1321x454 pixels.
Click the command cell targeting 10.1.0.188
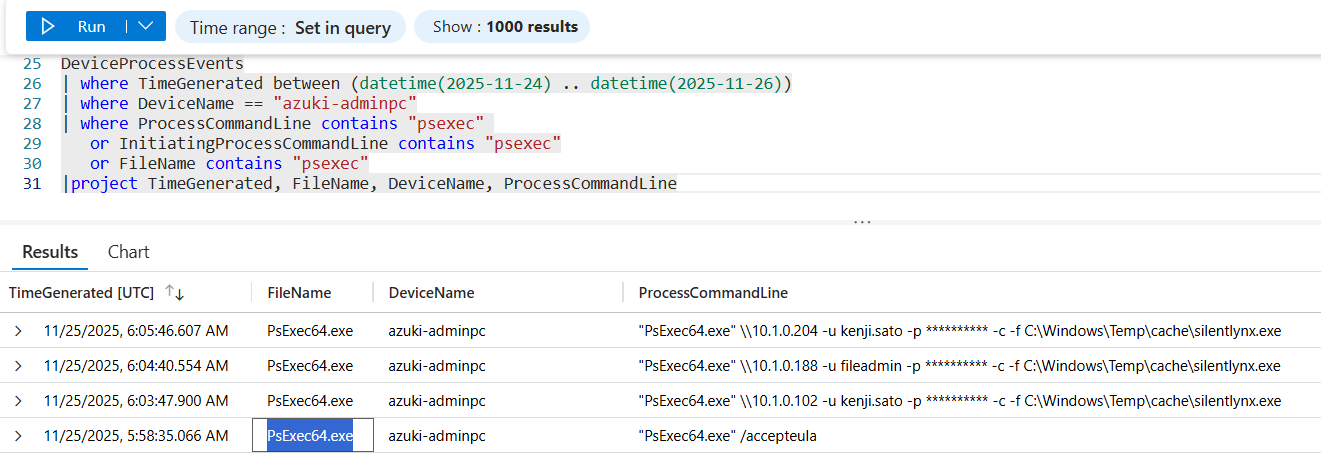[x=960, y=365]
